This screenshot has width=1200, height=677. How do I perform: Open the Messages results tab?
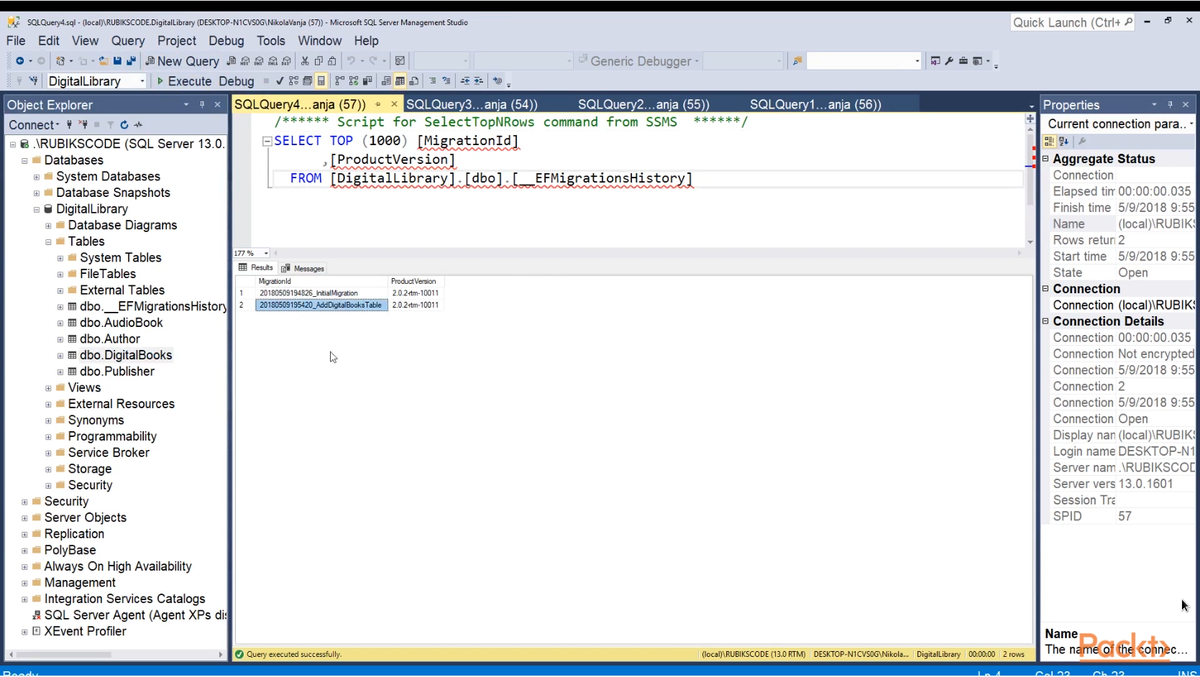303,268
